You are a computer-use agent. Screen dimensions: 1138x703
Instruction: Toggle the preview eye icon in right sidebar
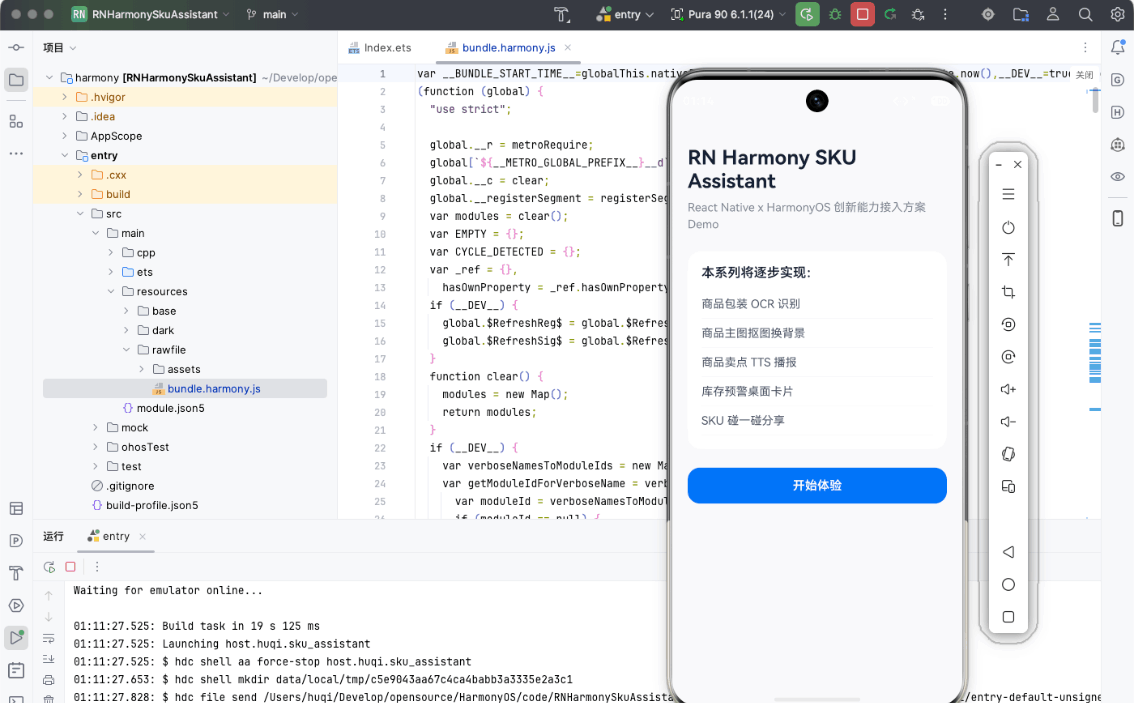pos(1118,177)
